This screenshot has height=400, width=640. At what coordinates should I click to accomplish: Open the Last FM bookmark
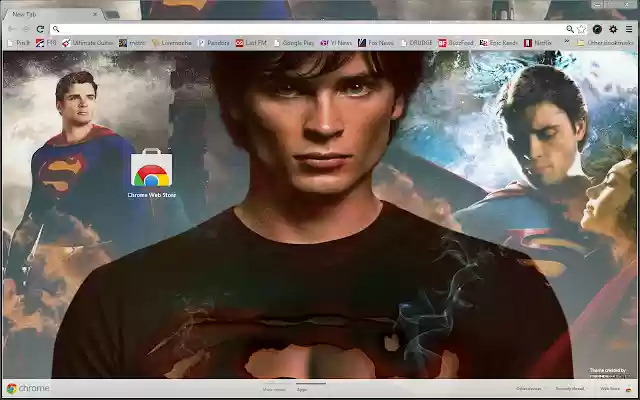point(251,43)
